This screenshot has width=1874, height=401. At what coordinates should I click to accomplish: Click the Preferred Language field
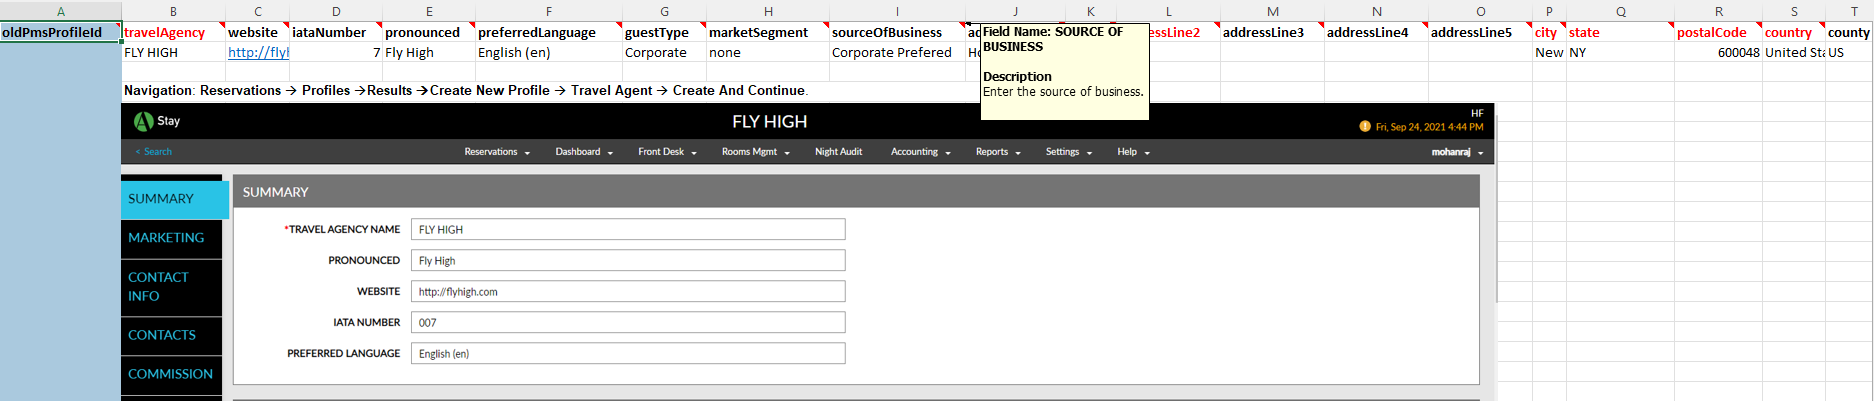pos(628,354)
